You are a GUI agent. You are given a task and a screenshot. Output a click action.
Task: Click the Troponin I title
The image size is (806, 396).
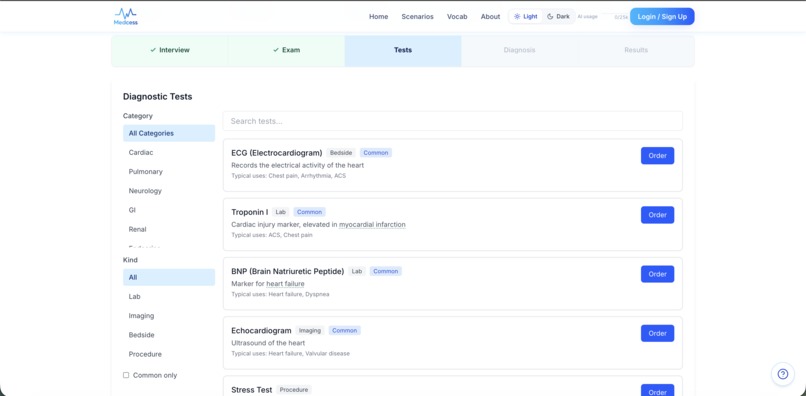[249, 212]
